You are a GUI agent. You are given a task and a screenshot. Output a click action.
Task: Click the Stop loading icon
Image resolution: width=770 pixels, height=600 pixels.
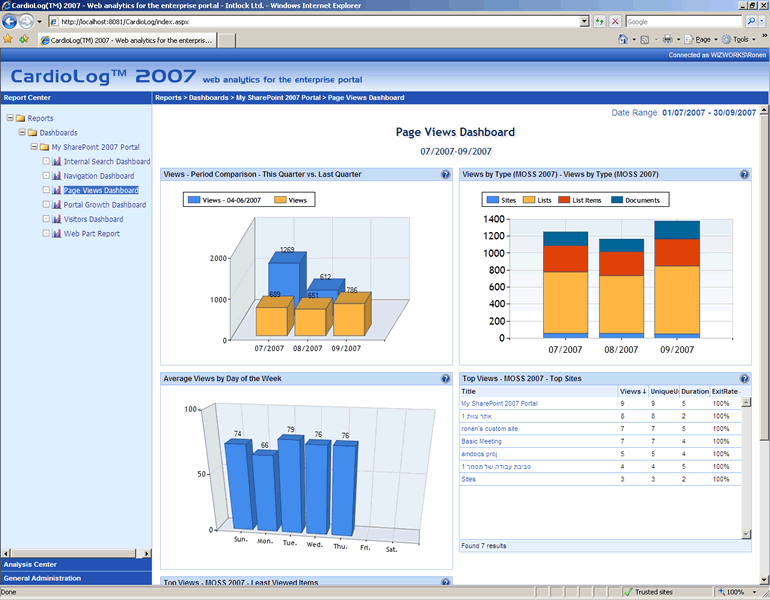[614, 21]
